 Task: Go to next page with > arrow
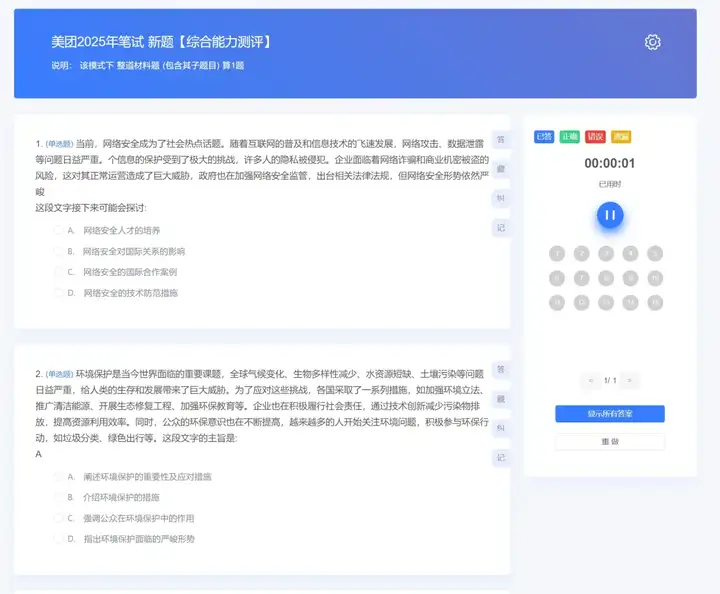pyautogui.click(x=630, y=381)
